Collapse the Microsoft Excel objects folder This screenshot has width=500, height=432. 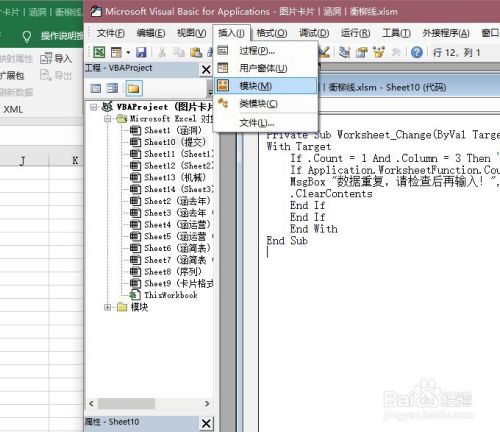coord(107,118)
